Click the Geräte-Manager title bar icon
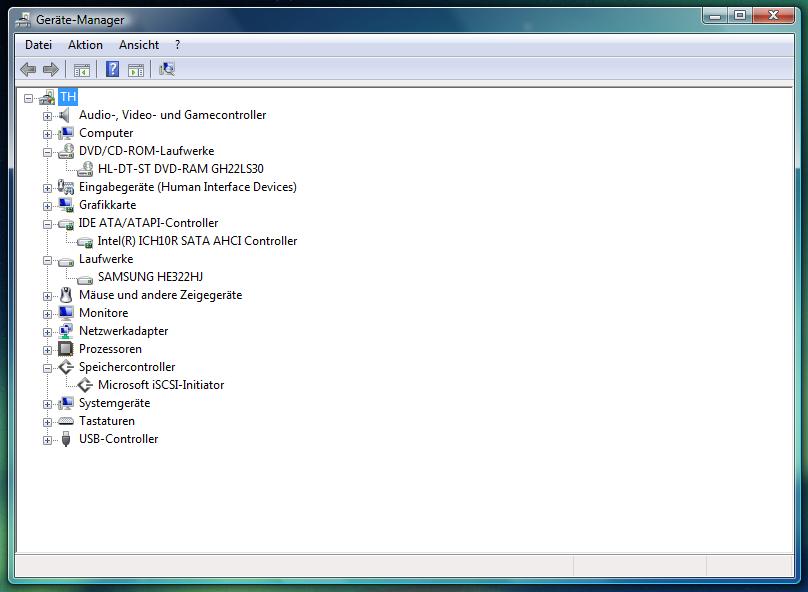The height and width of the screenshot is (592, 808). [x=23, y=20]
